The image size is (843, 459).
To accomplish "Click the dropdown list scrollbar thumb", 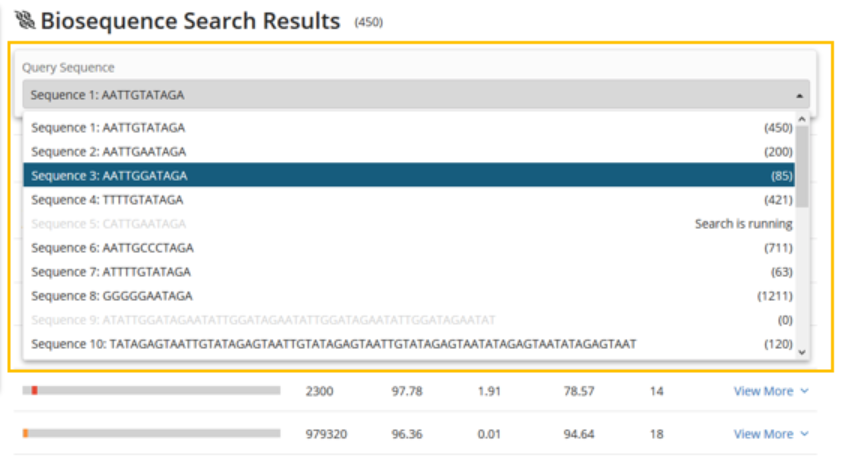I will 801,165.
